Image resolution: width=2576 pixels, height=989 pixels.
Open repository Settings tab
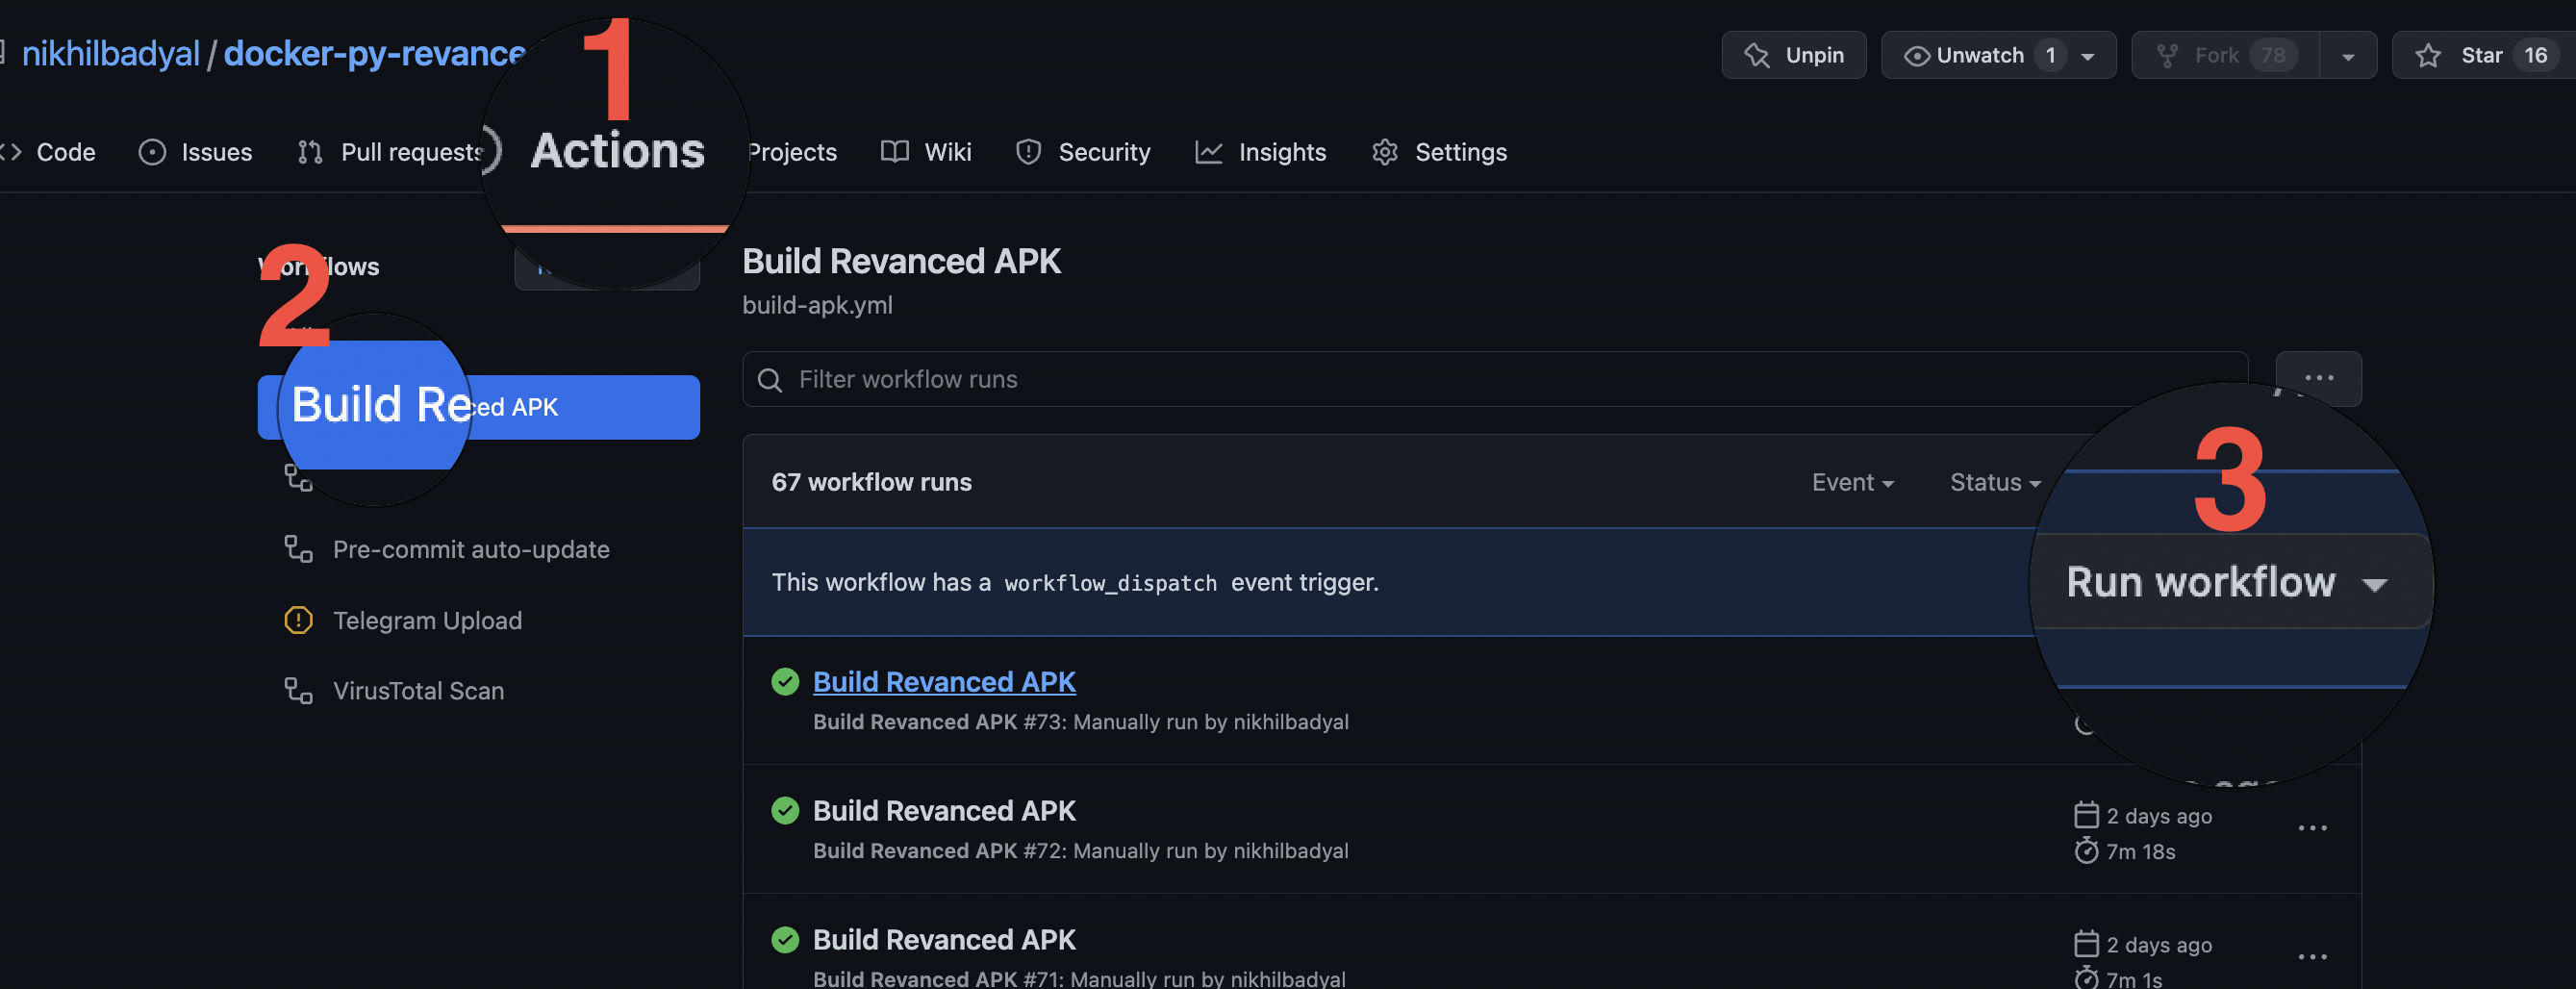[x=1439, y=152]
